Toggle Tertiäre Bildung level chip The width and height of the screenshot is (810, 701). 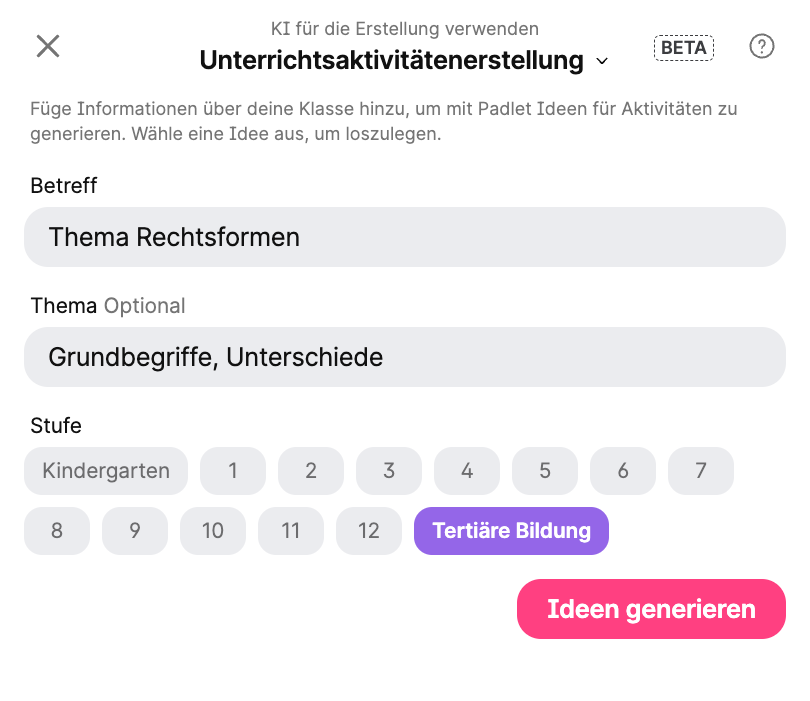point(511,531)
